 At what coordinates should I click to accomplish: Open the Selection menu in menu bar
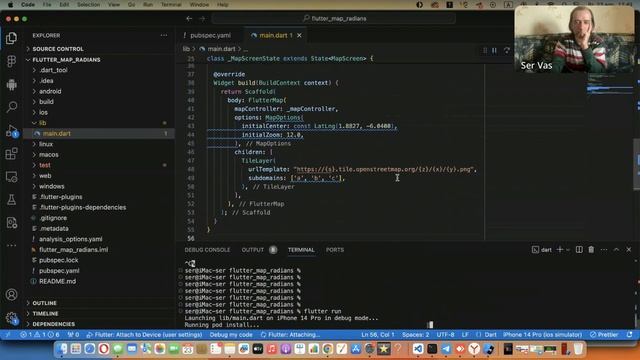[88, 4]
